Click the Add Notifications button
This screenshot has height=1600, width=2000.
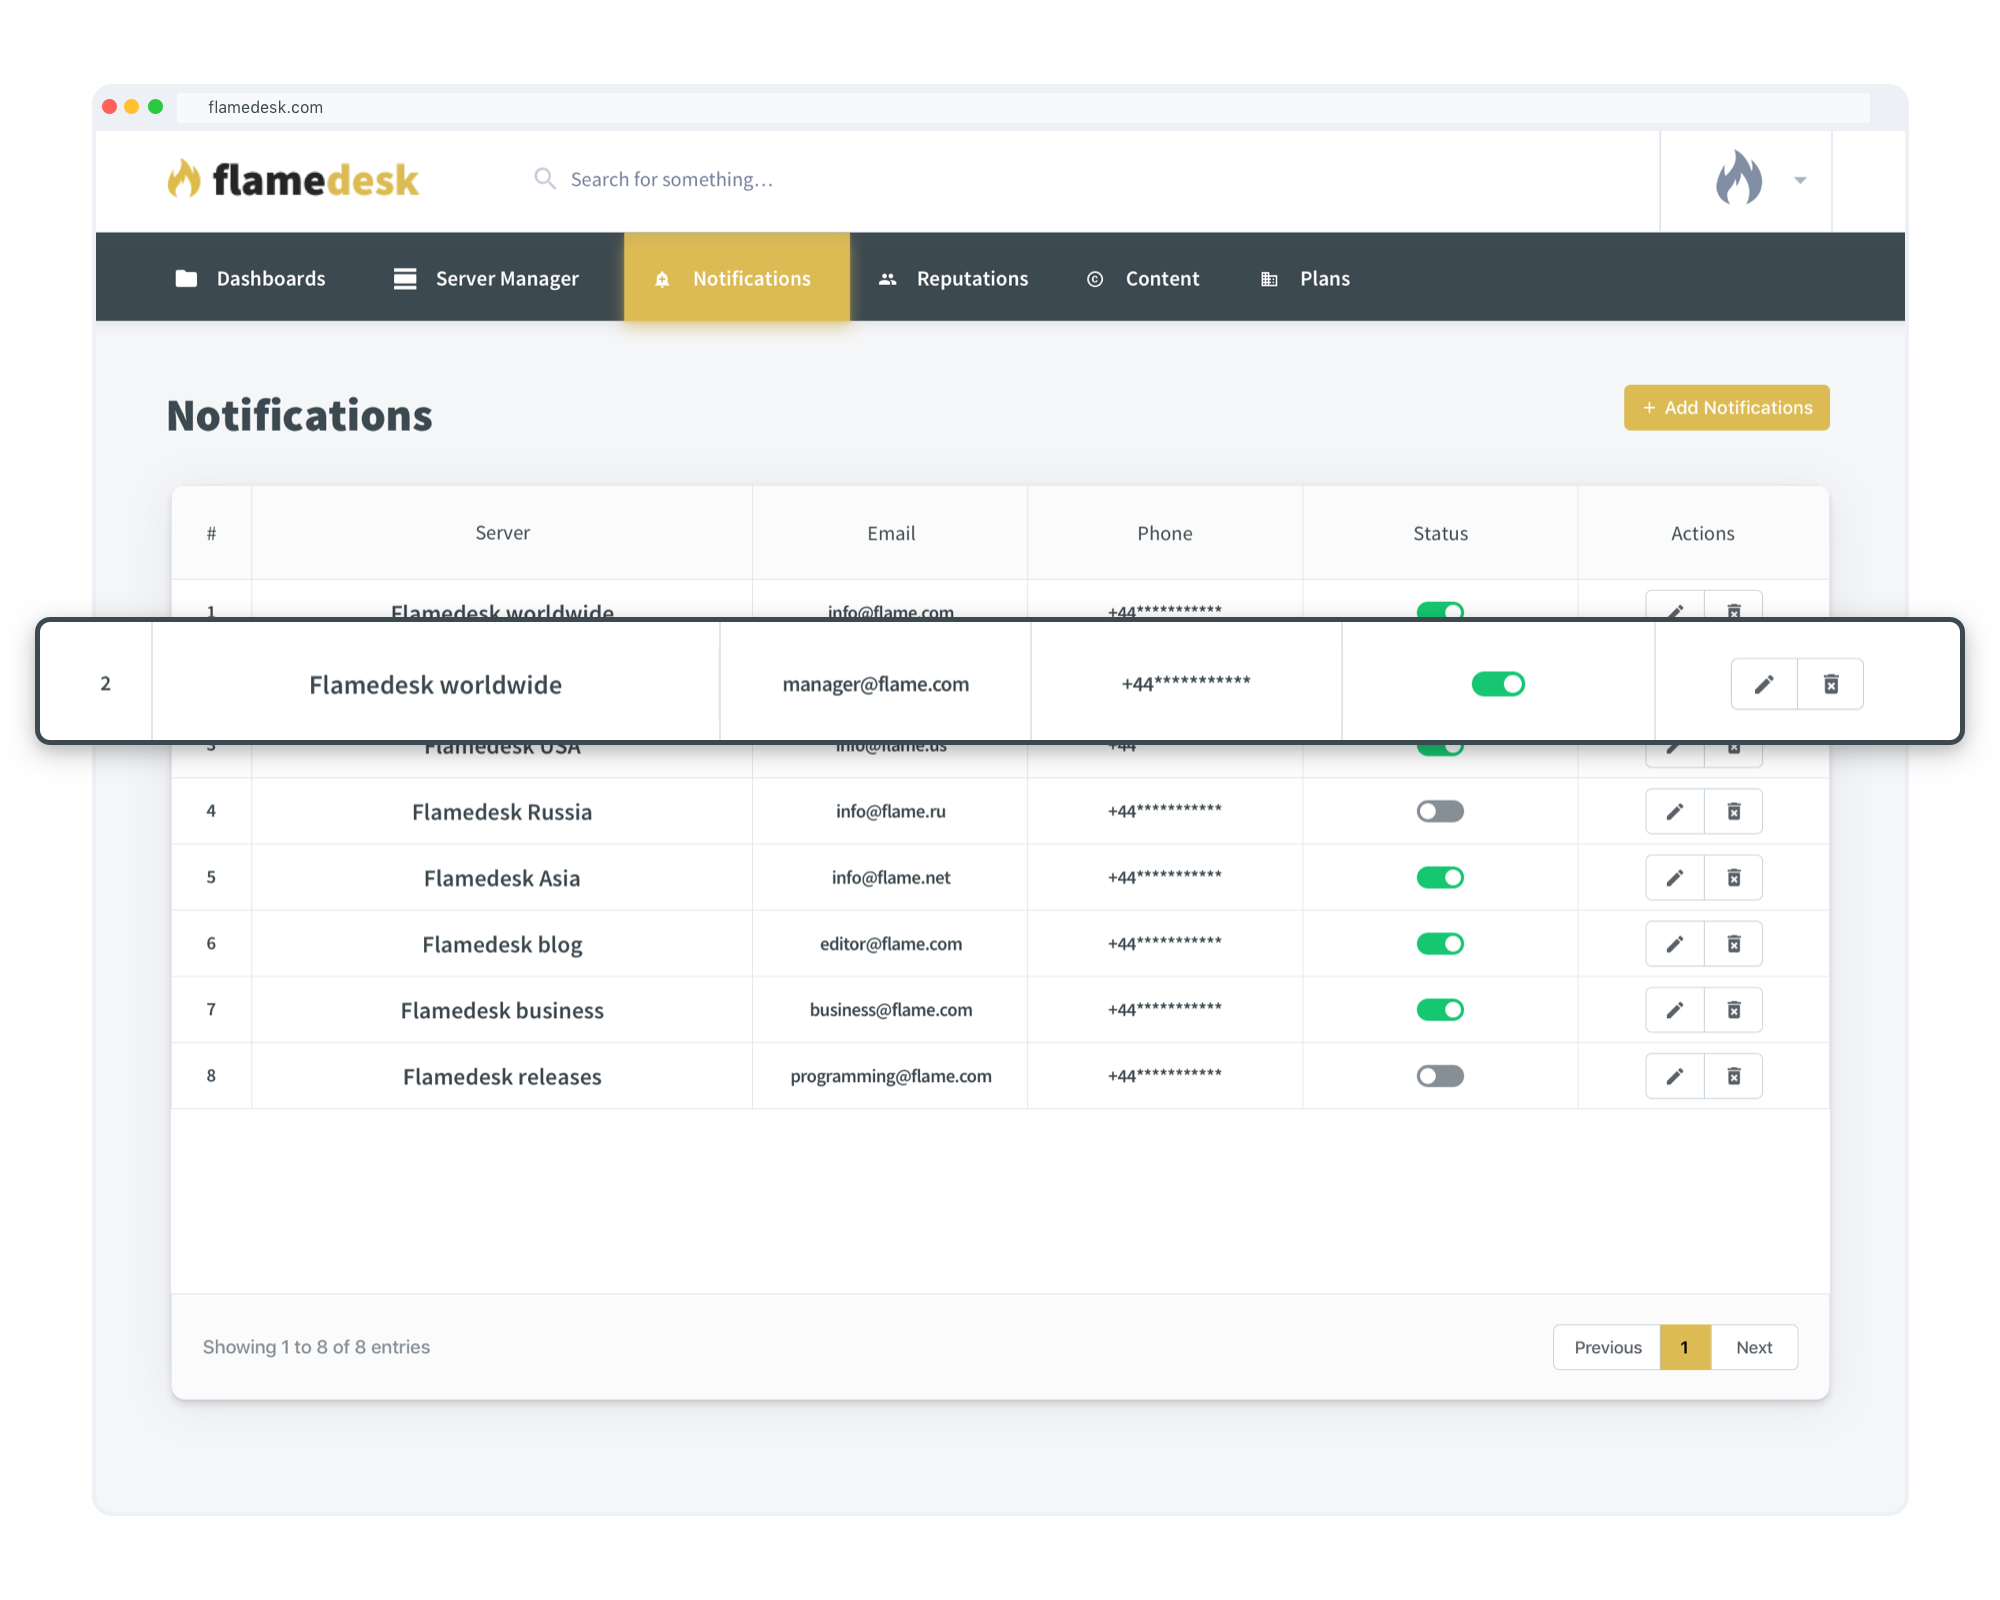[1727, 407]
